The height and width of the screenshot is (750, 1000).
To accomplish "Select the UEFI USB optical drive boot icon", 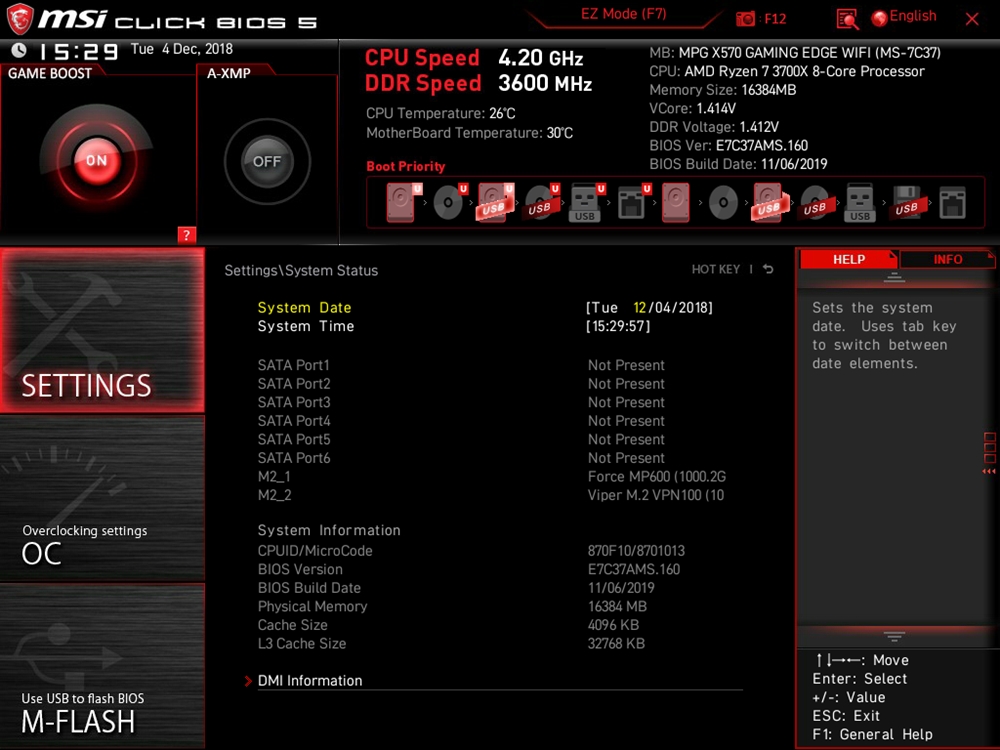I will (x=541, y=202).
